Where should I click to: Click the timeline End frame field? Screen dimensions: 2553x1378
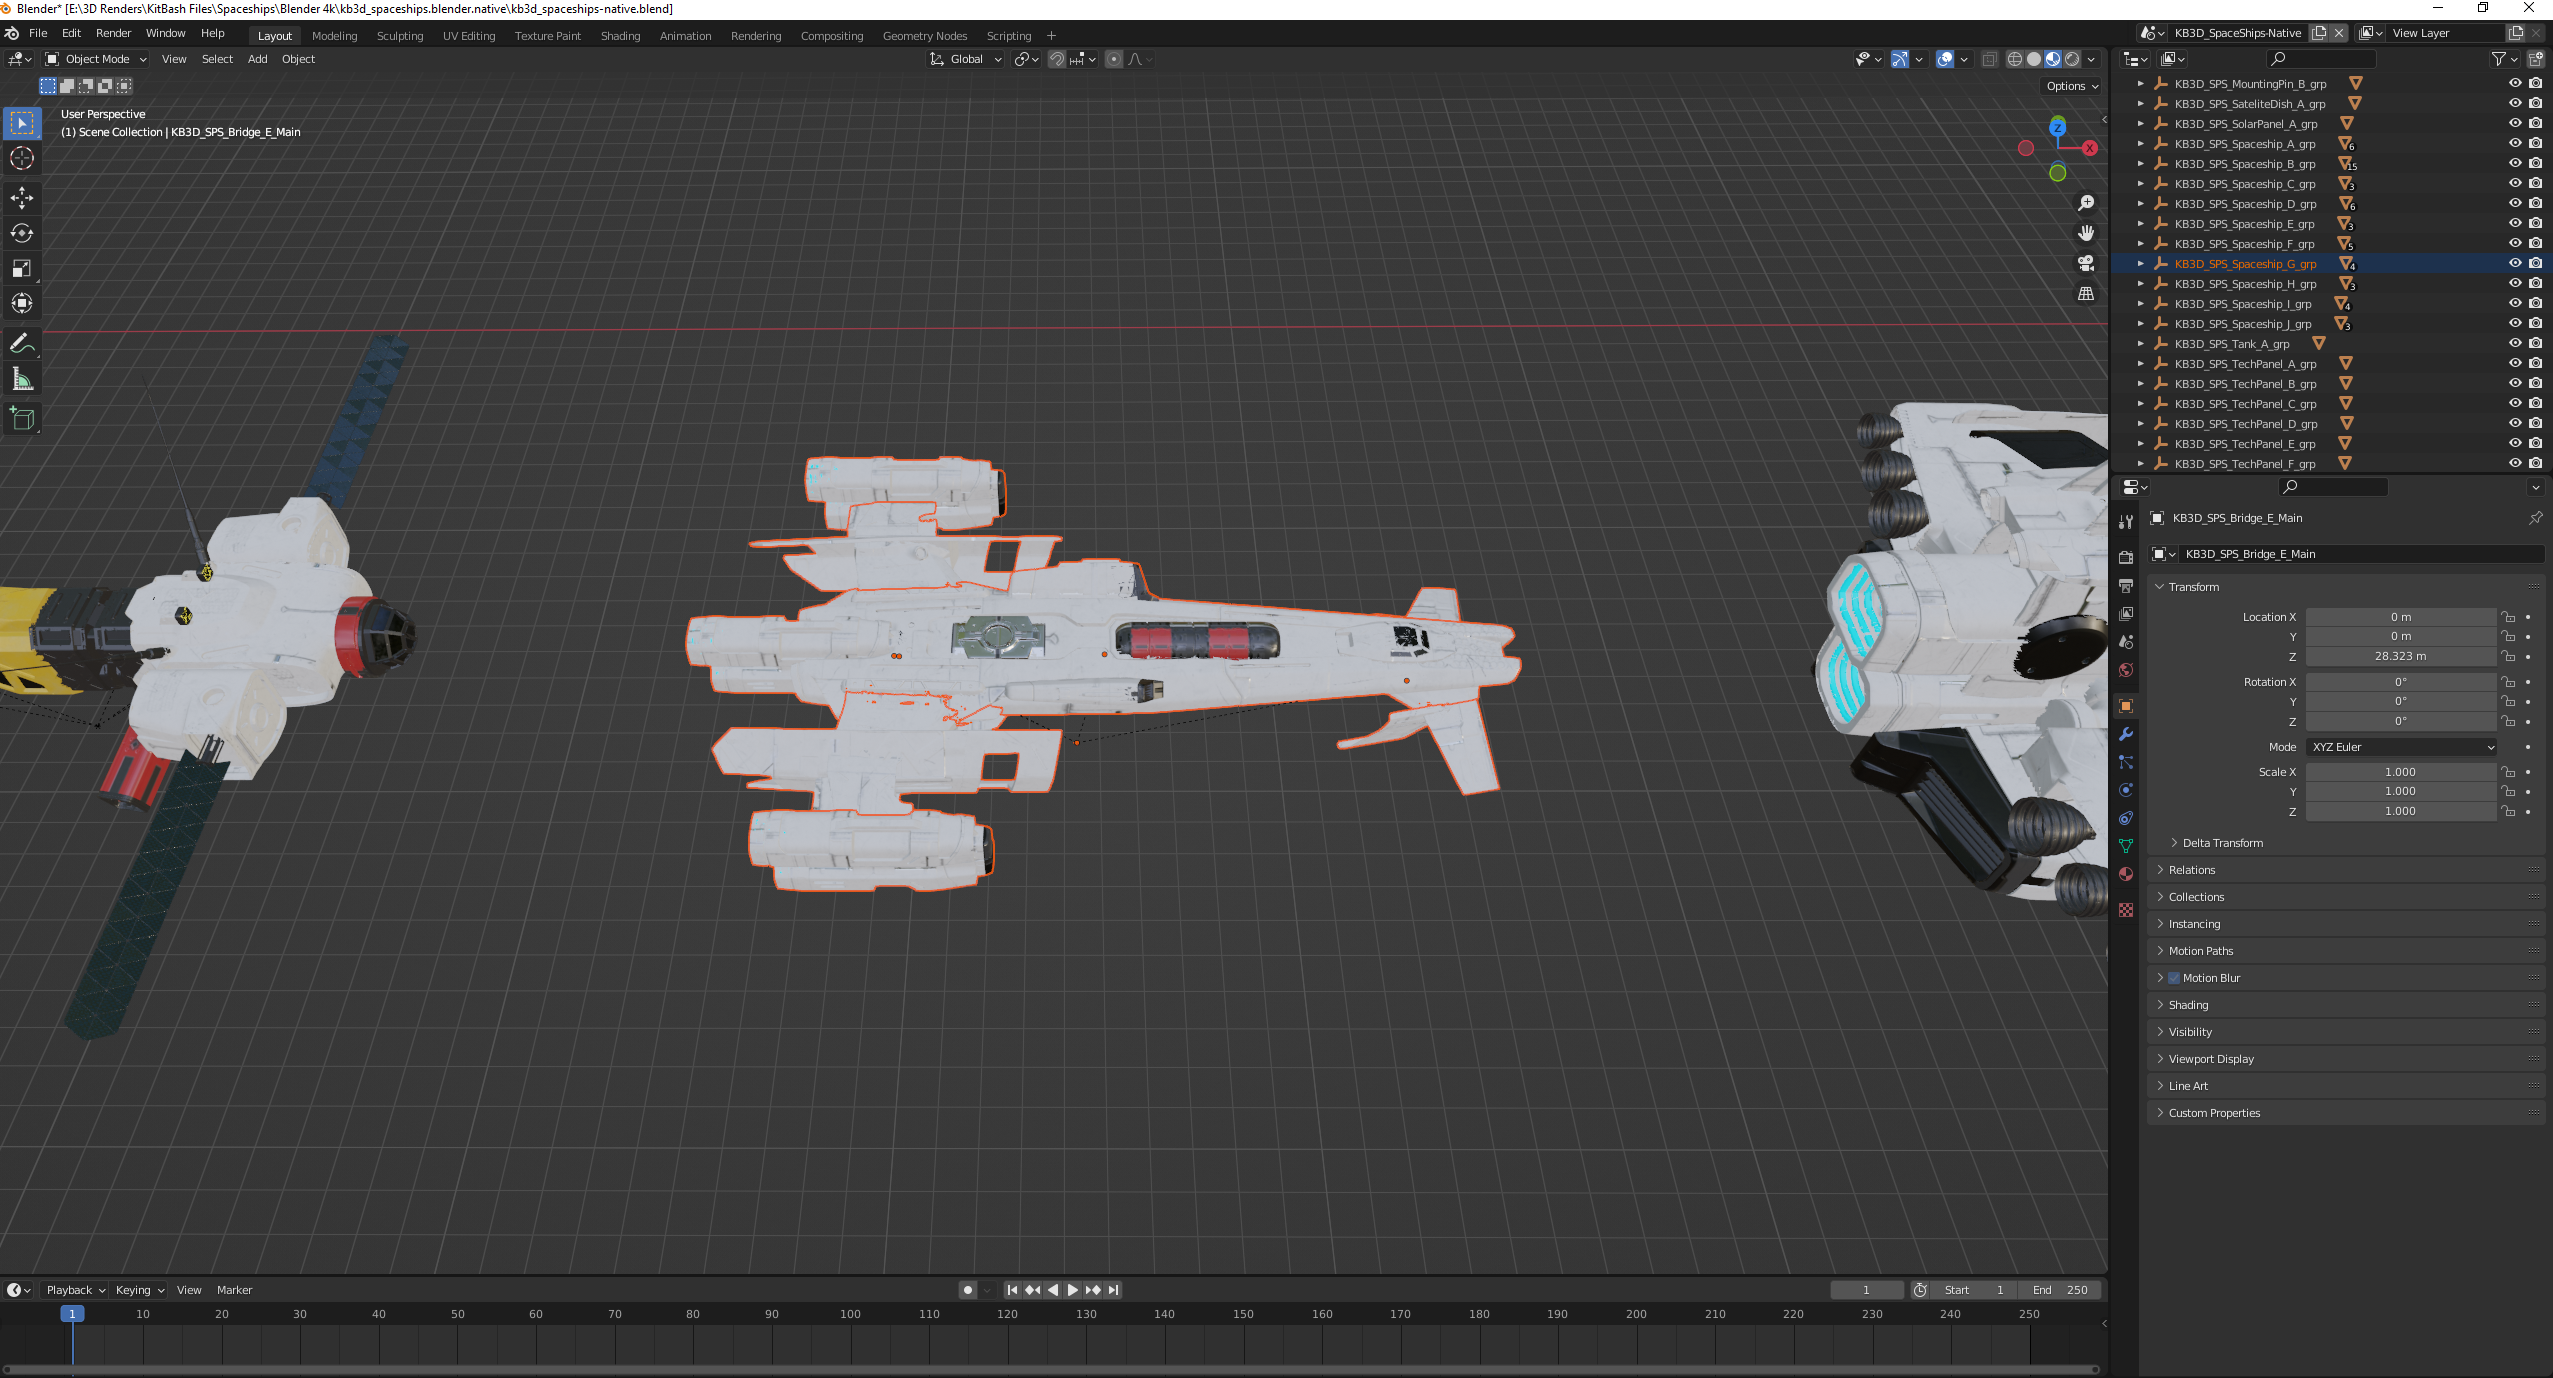coord(2059,1290)
